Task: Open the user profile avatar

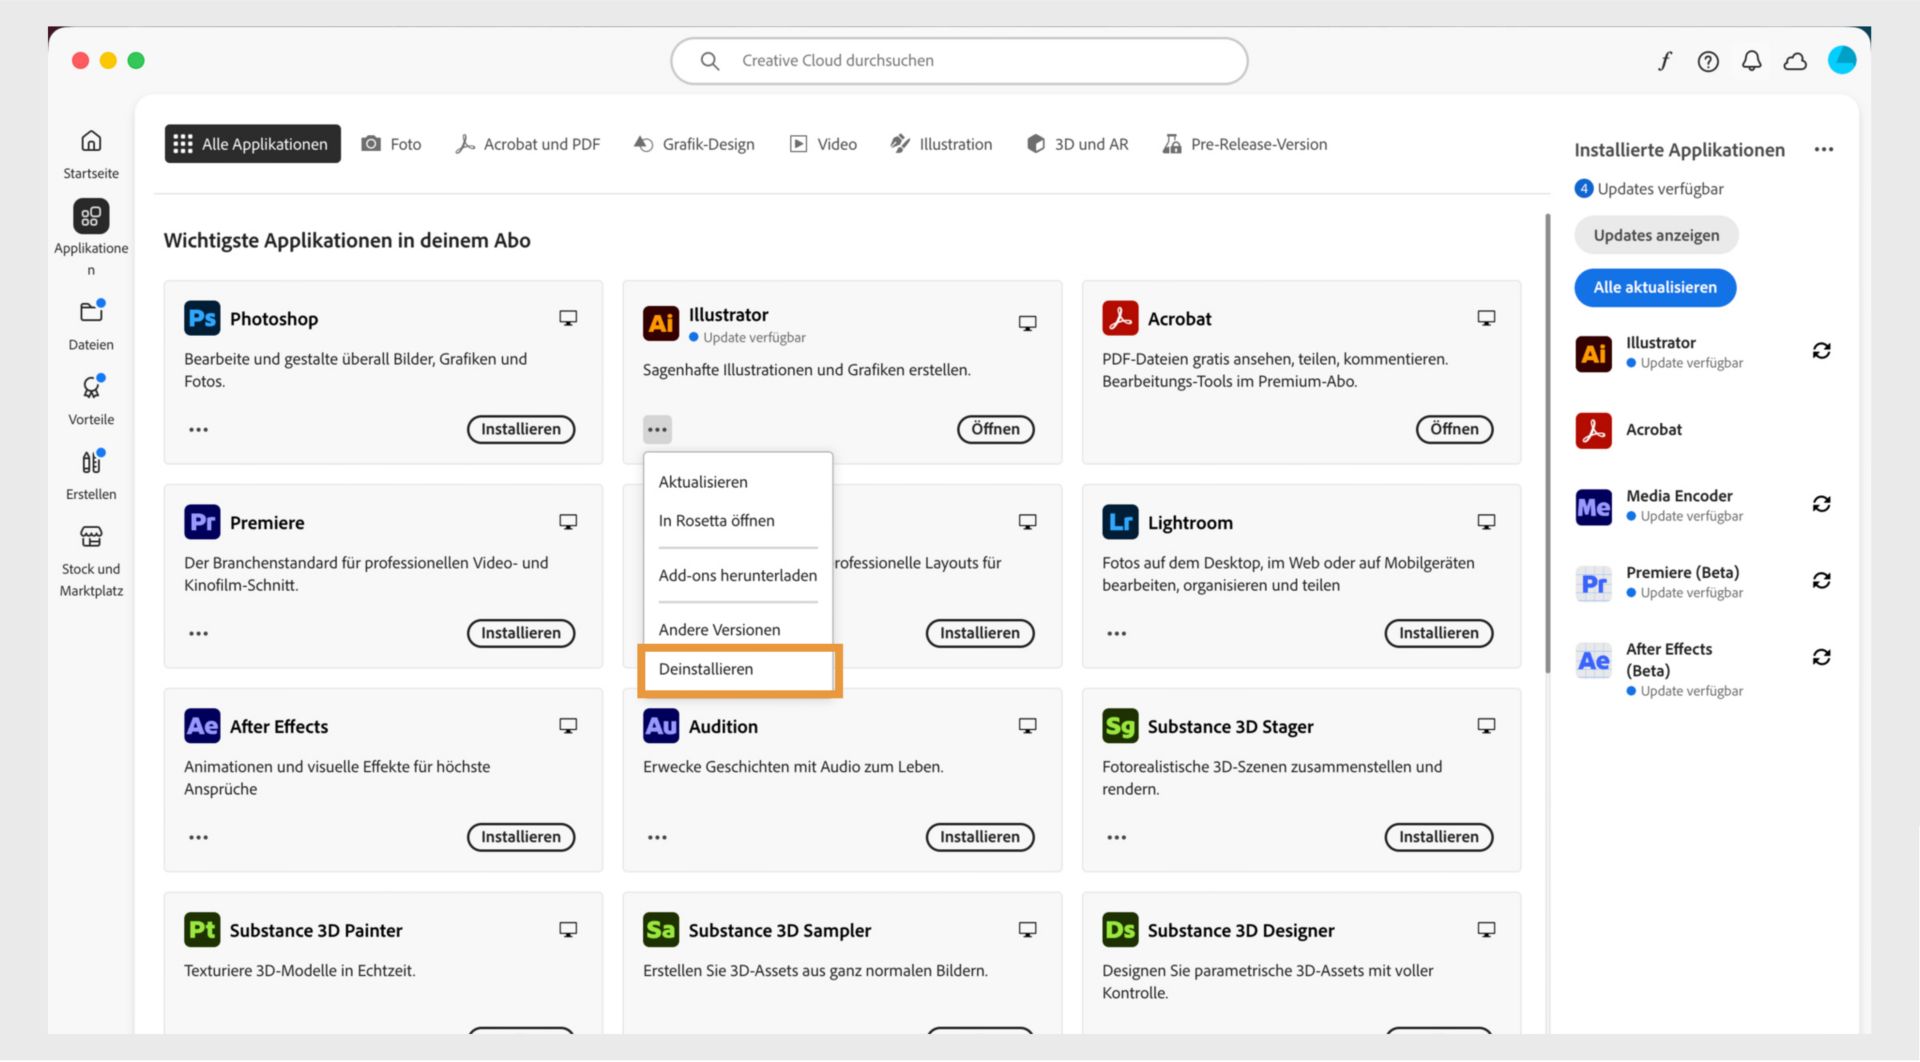Action: click(1842, 60)
